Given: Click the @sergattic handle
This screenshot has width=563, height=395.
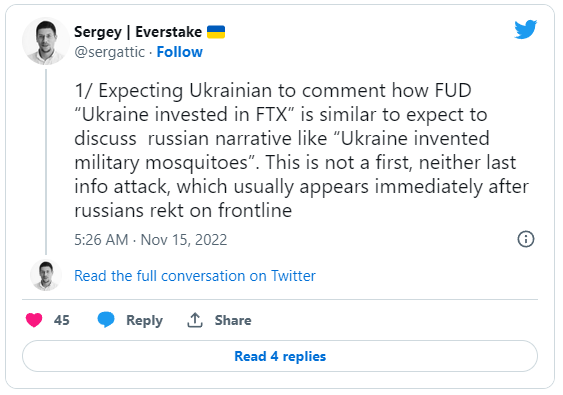Looking at the screenshot, I should [x=110, y=52].
